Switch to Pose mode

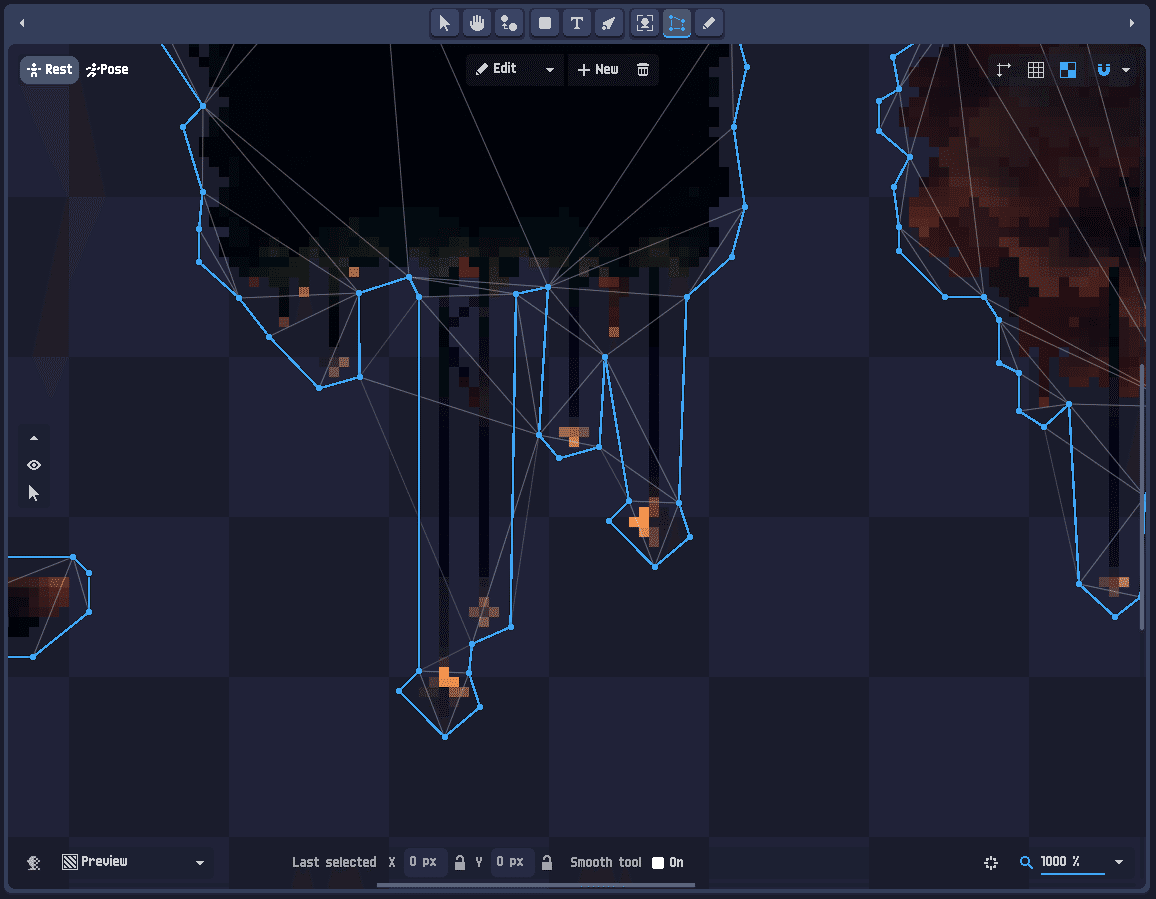[x=108, y=69]
